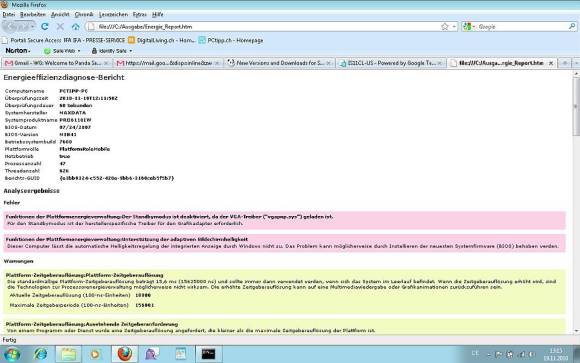
Task: Switch to the Gmail Welcome to Panda tab
Action: 57,63
